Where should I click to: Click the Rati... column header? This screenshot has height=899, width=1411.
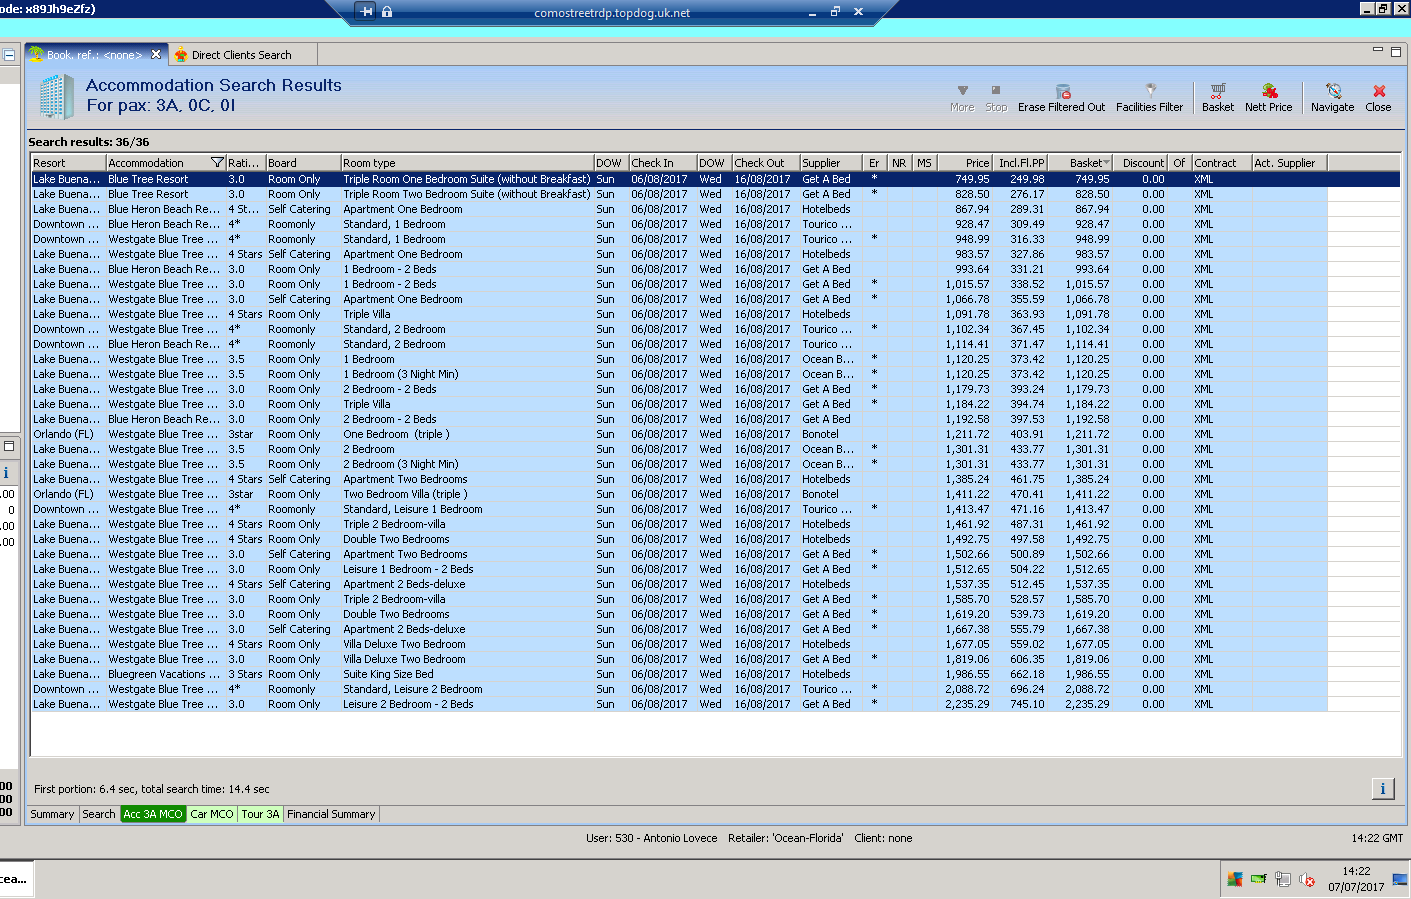(x=245, y=163)
